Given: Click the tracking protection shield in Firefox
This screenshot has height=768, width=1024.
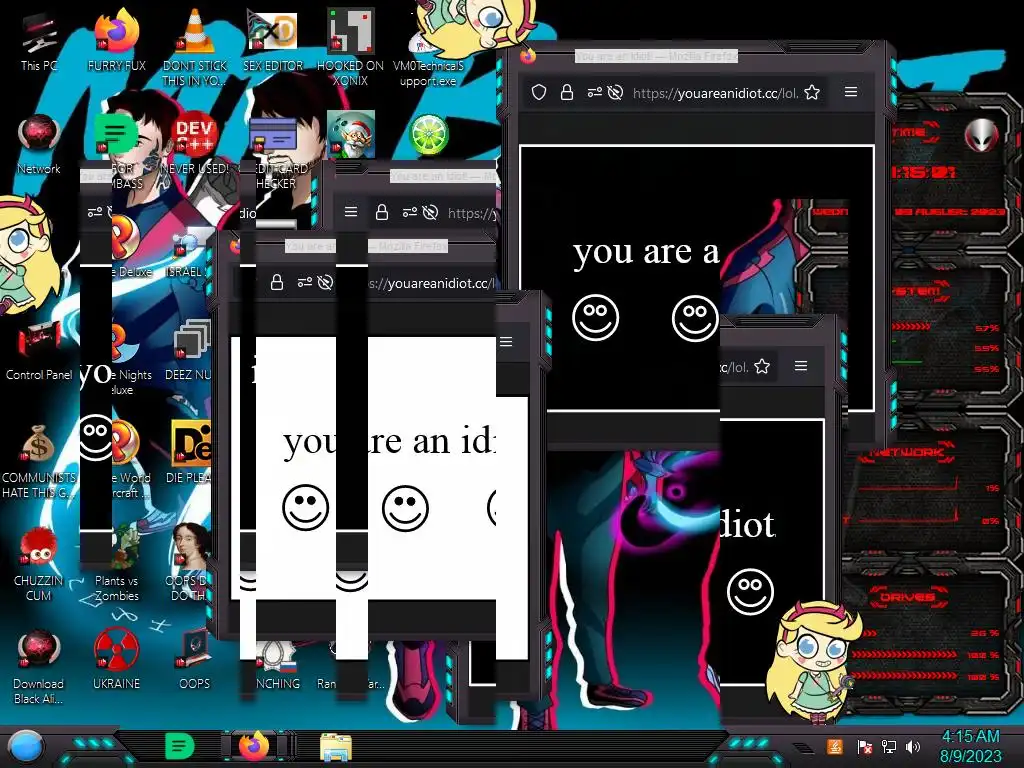Looking at the screenshot, I should [x=539, y=92].
